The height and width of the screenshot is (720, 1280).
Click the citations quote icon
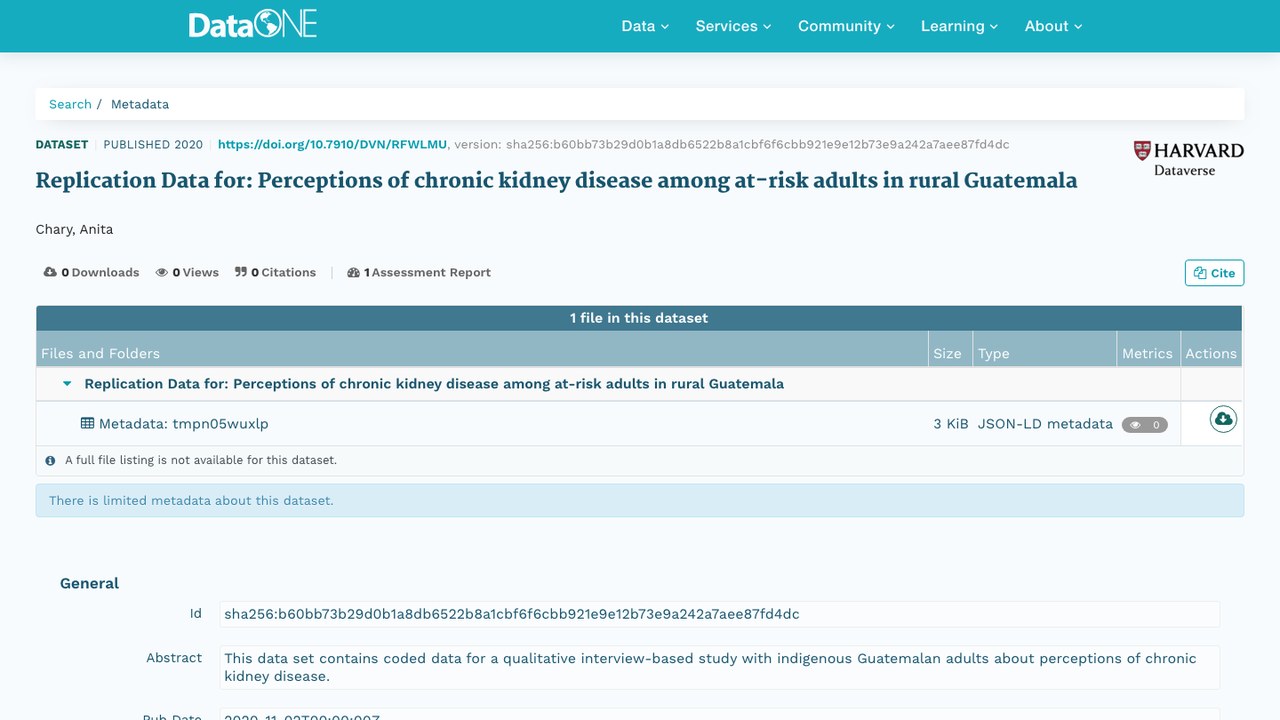241,272
